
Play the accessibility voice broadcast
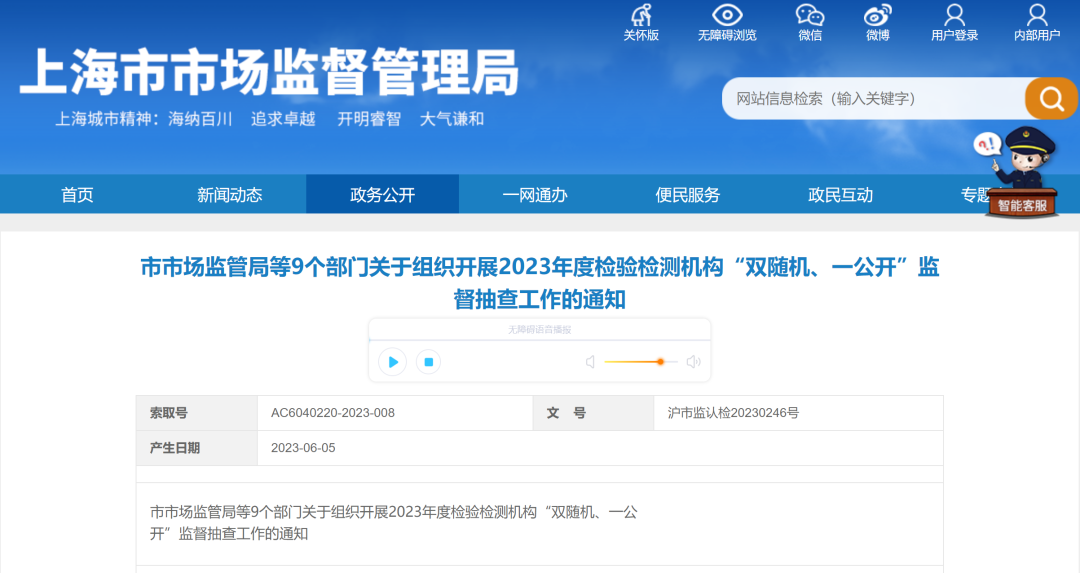(x=393, y=361)
